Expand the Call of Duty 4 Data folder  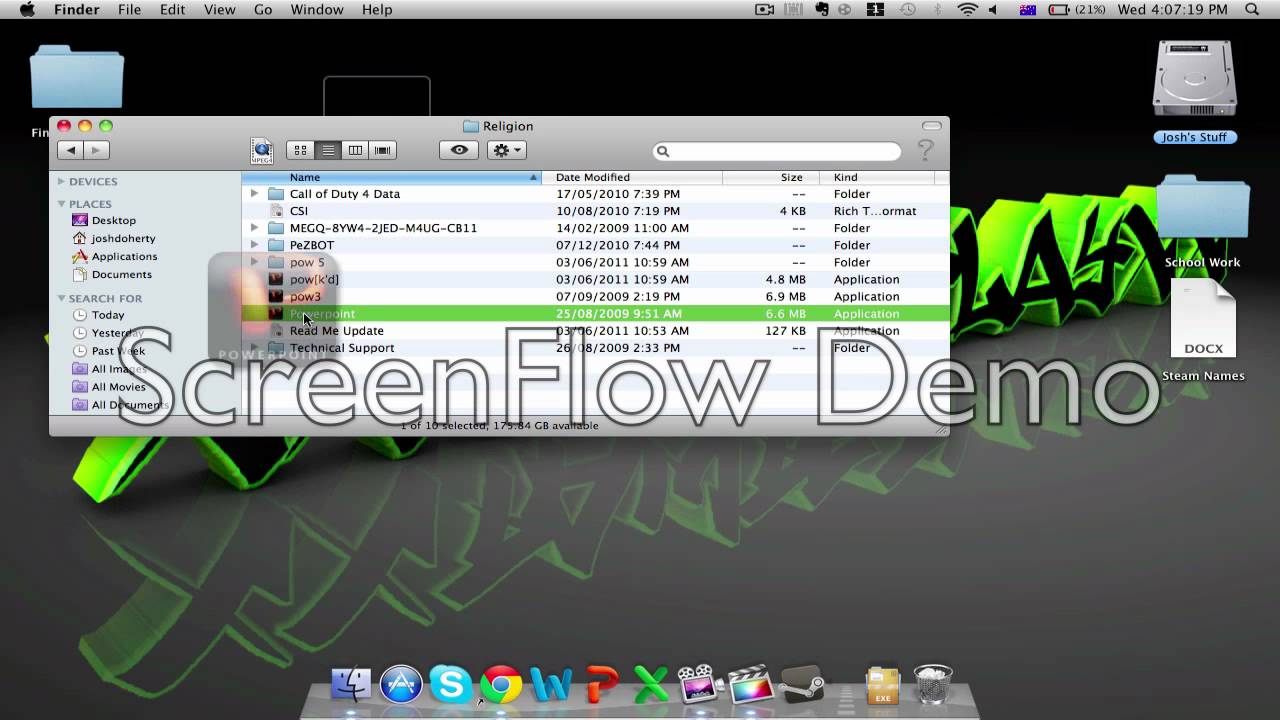(254, 194)
